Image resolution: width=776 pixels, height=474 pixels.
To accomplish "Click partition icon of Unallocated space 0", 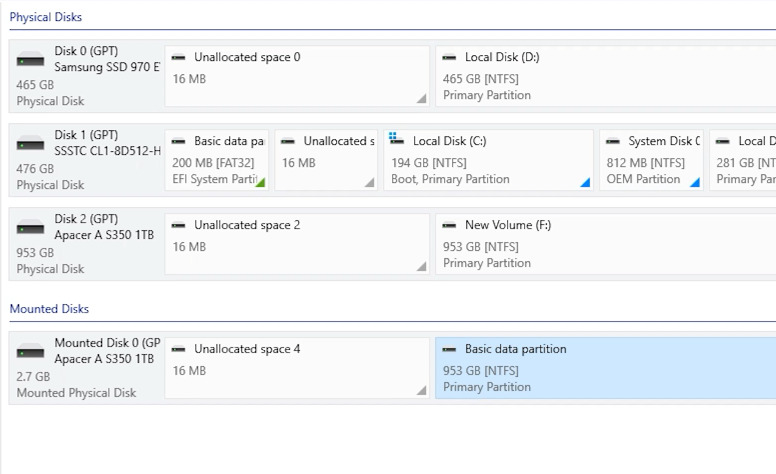I will [x=179, y=57].
